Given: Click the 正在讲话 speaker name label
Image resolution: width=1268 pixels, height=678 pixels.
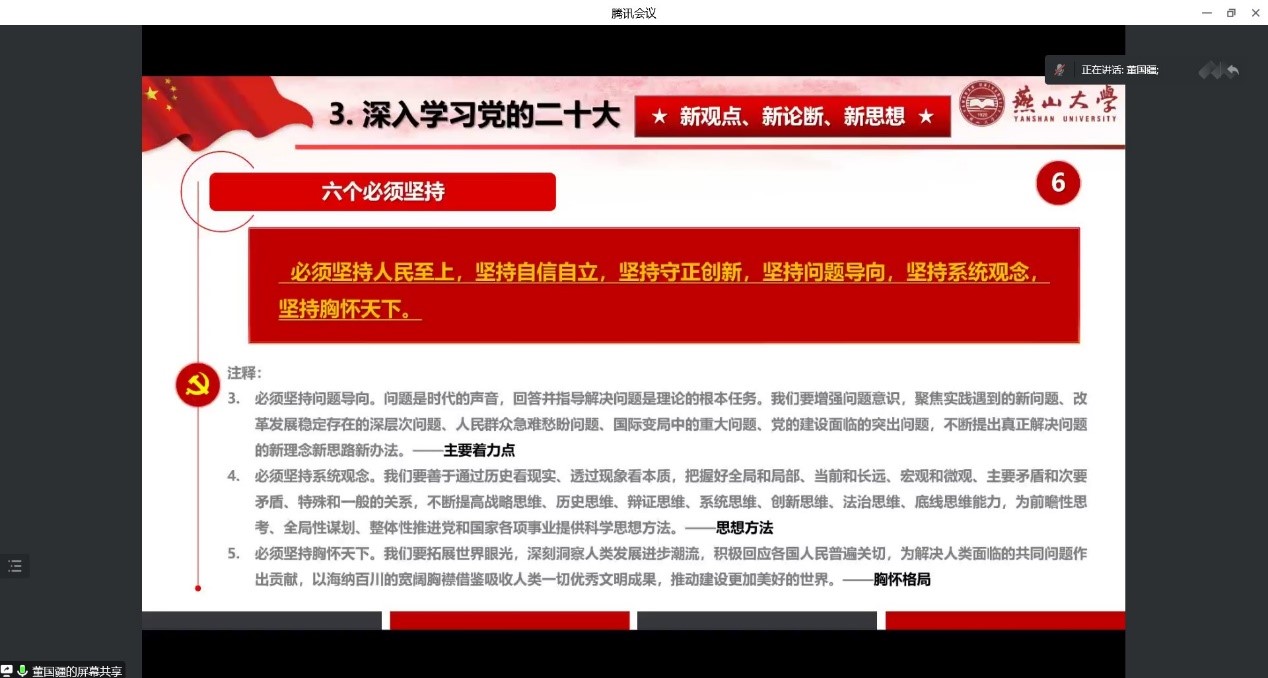Looking at the screenshot, I should [x=1119, y=70].
